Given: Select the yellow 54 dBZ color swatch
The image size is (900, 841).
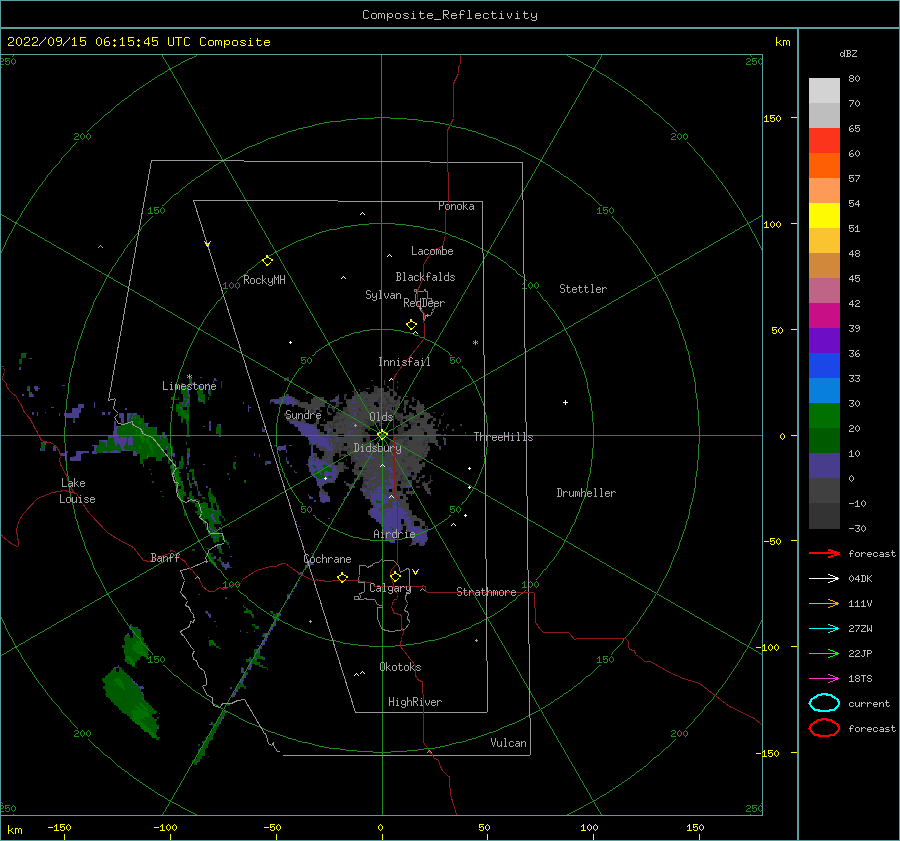Looking at the screenshot, I should click(824, 215).
